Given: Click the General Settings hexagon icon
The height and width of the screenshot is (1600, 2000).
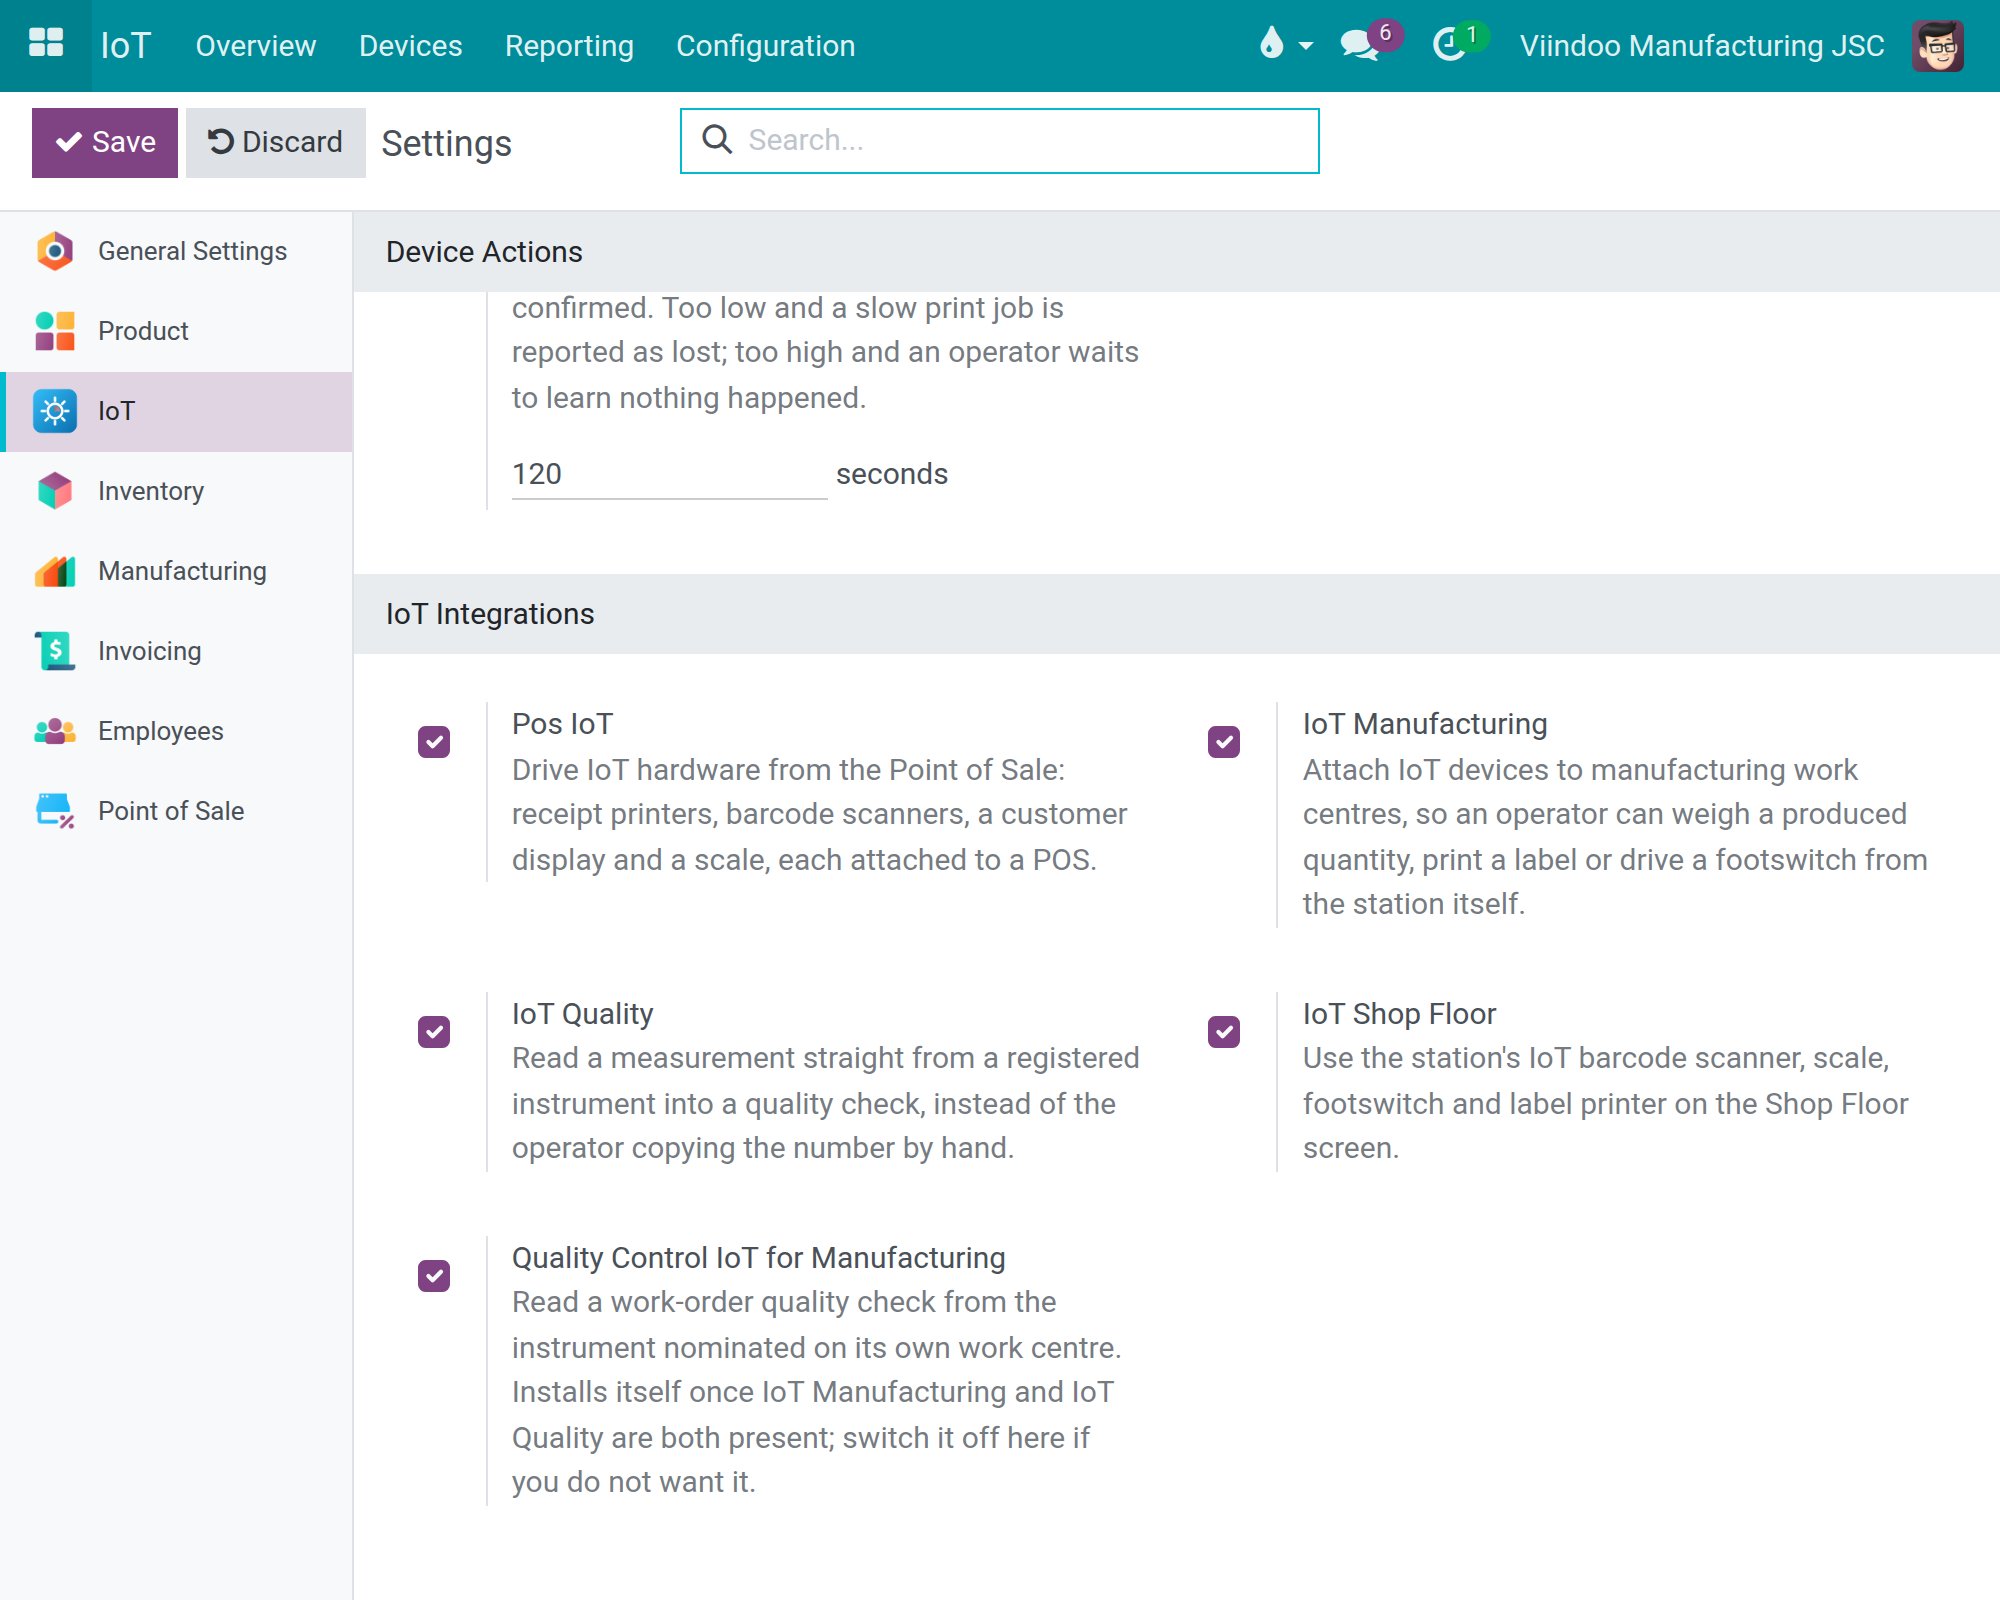Looking at the screenshot, I should click(55, 251).
